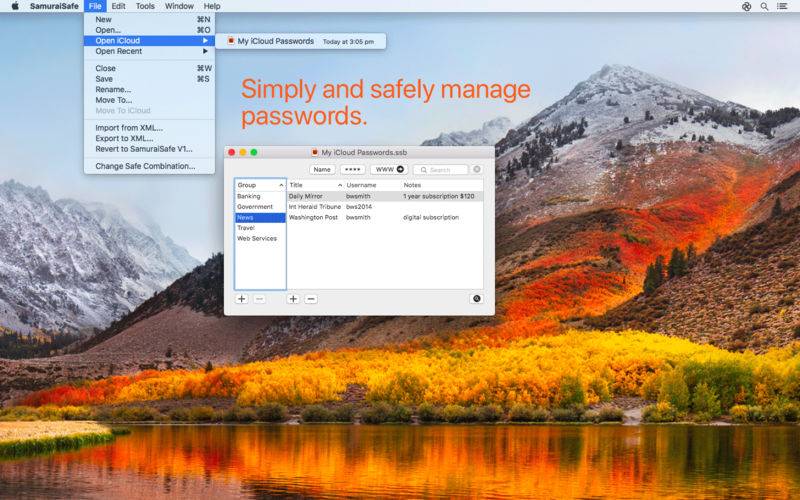This screenshot has height=500, width=800.
Task: Select the Daily Mirror entry
Action: [385, 196]
